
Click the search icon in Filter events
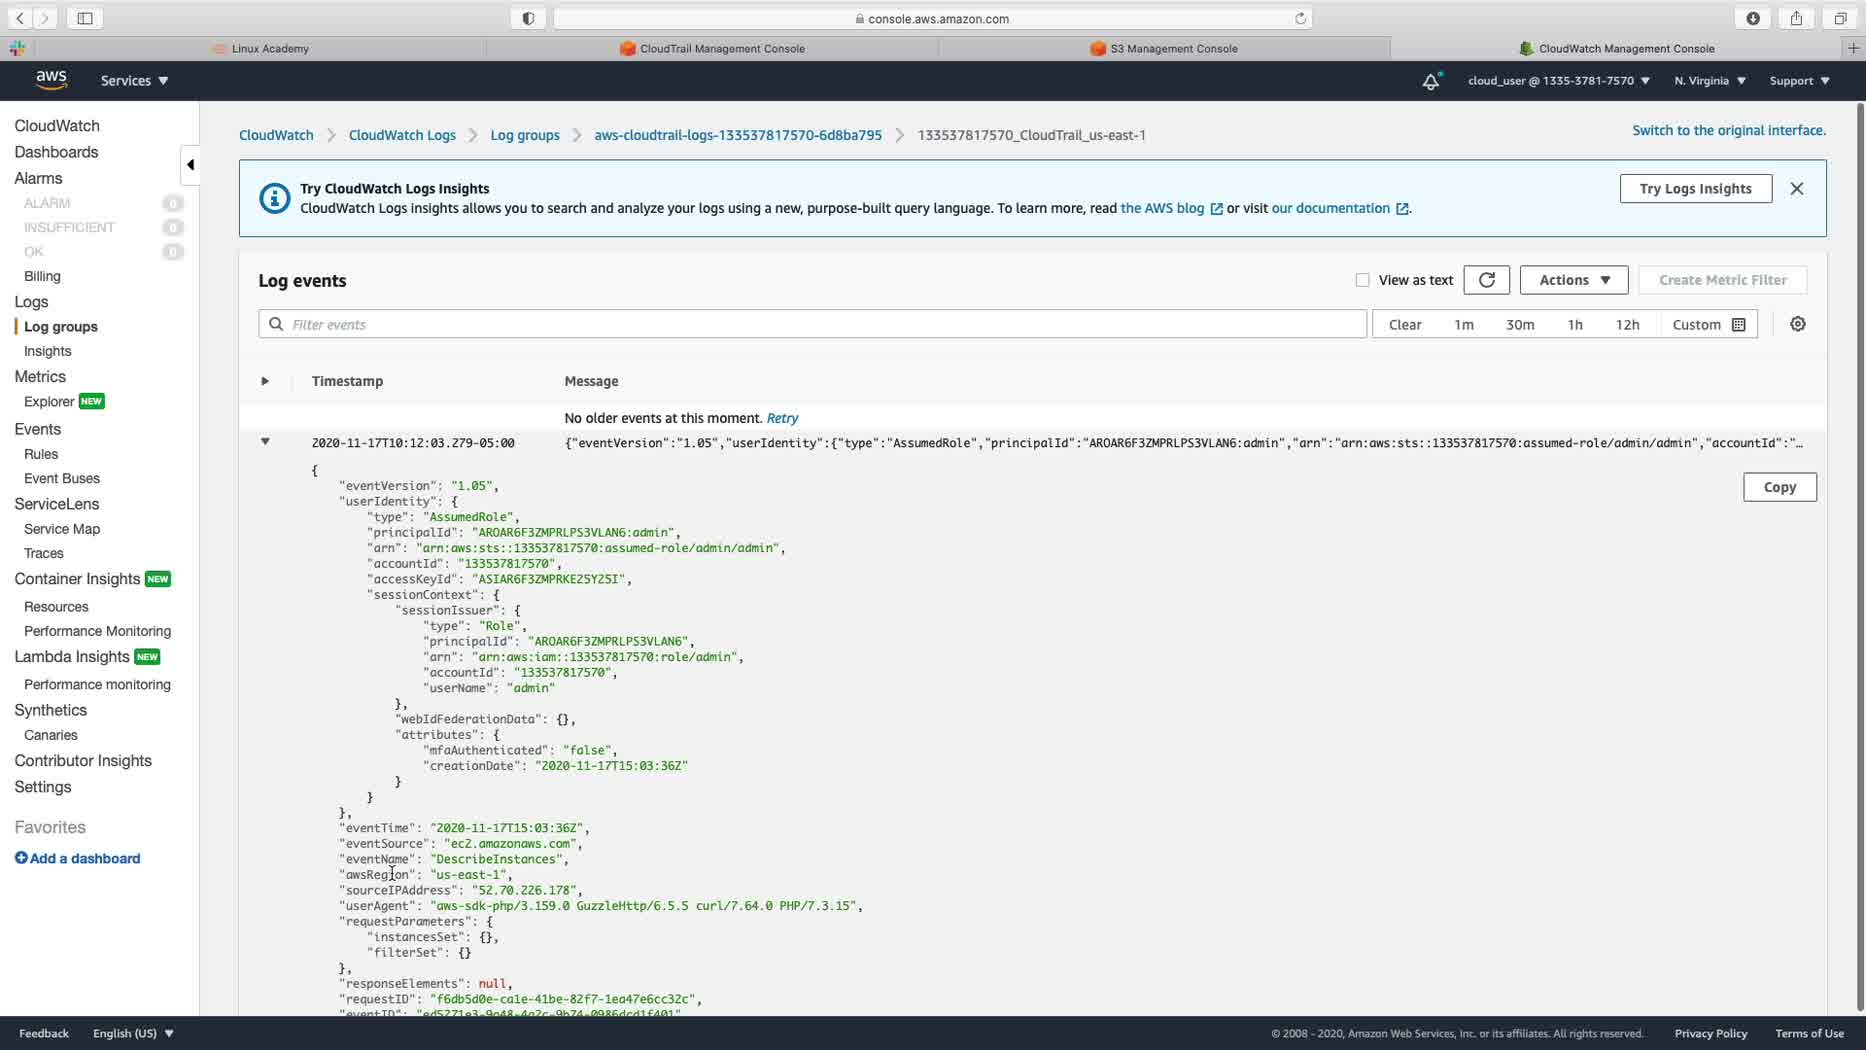click(276, 324)
